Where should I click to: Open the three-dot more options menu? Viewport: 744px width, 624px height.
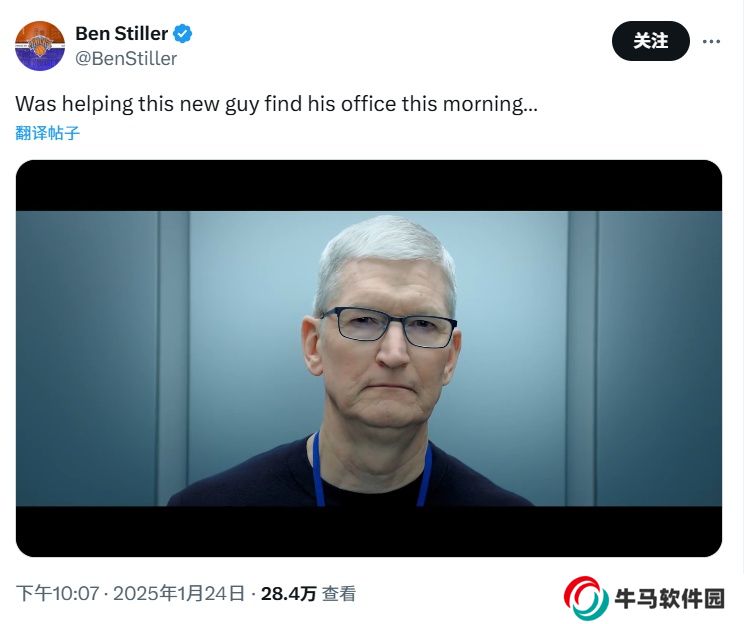click(x=711, y=41)
